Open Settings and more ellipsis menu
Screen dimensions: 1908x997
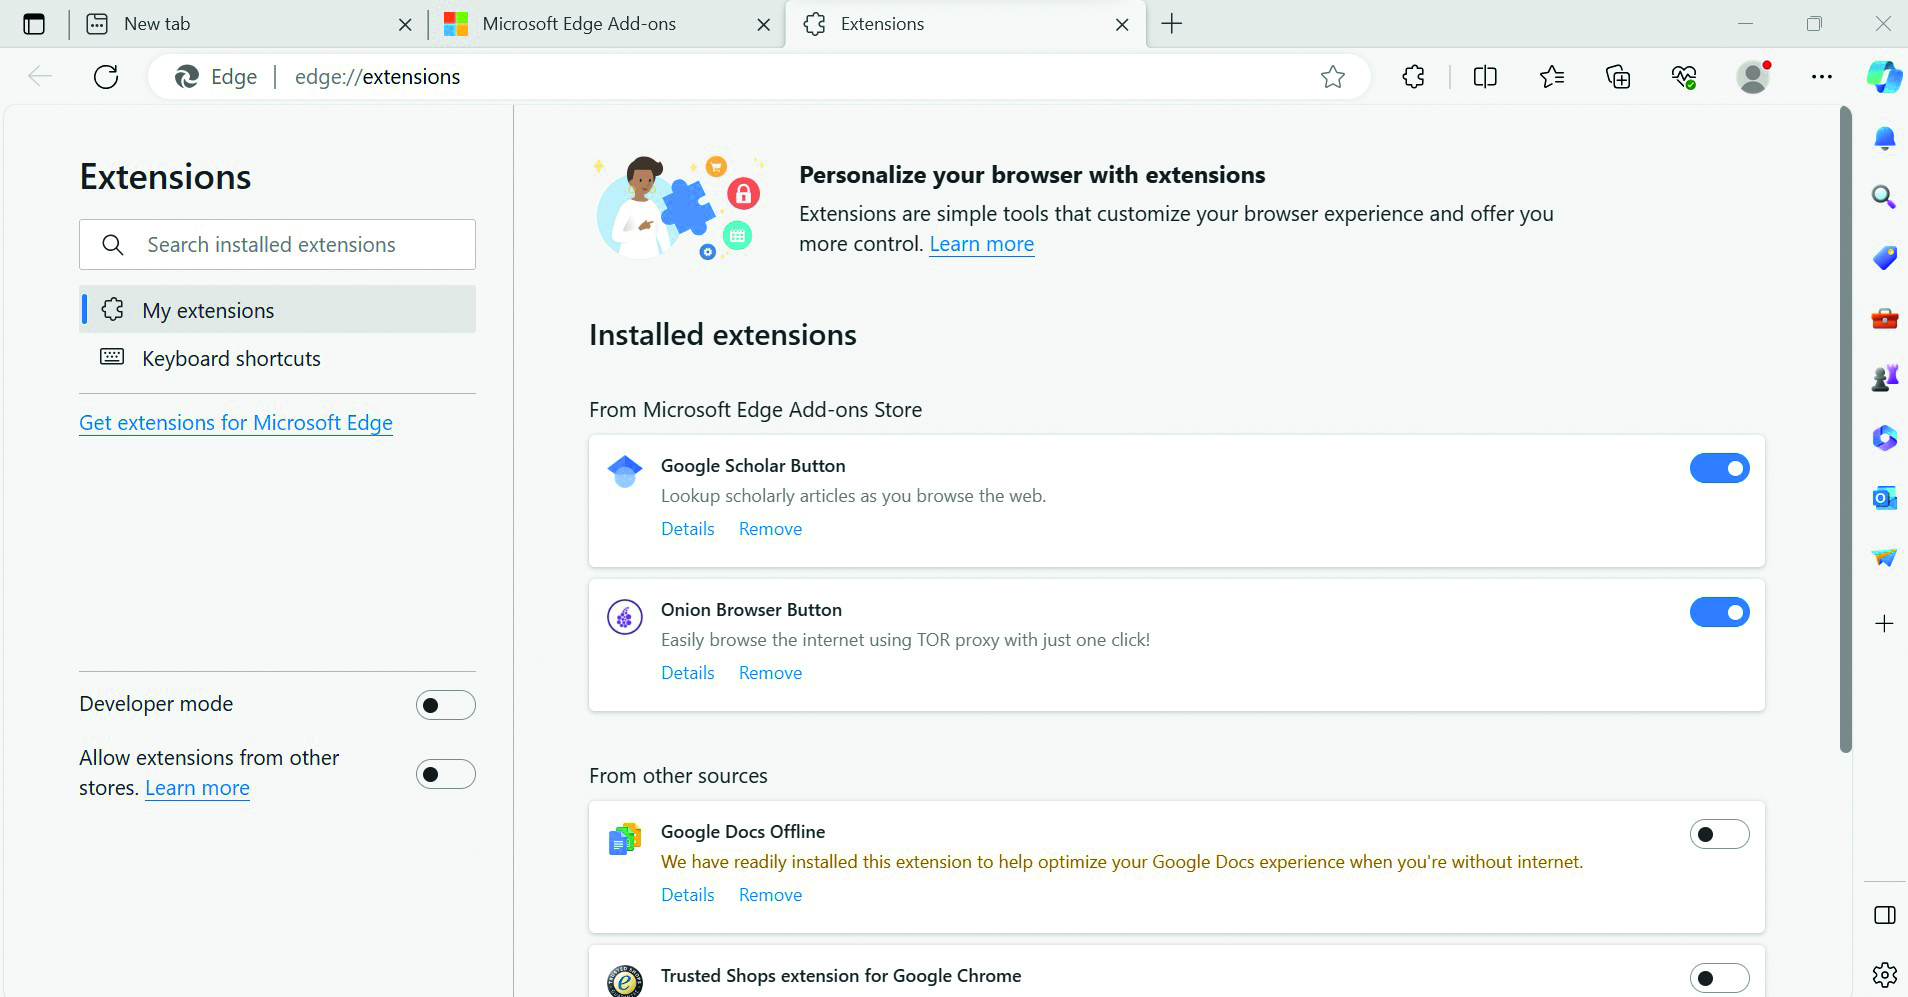point(1822,77)
